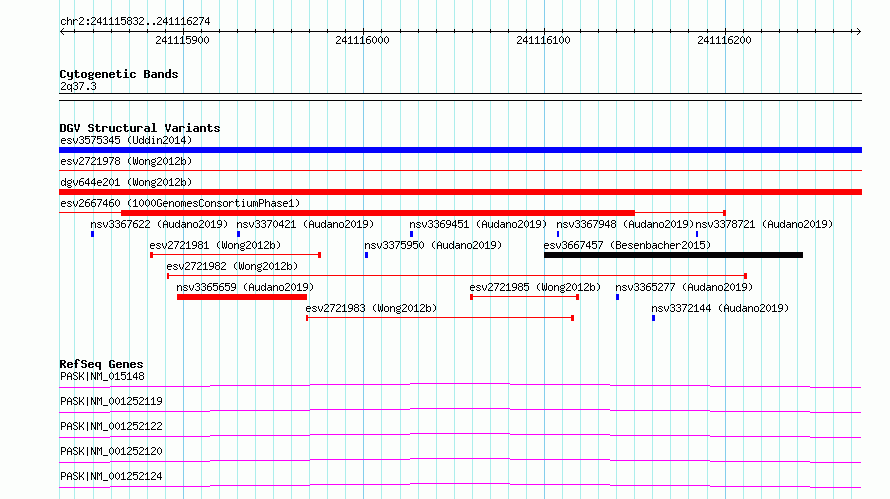Open the dgv644e201 (Wong2012b) label
This screenshot has width=890, height=499.
[x=126, y=182]
